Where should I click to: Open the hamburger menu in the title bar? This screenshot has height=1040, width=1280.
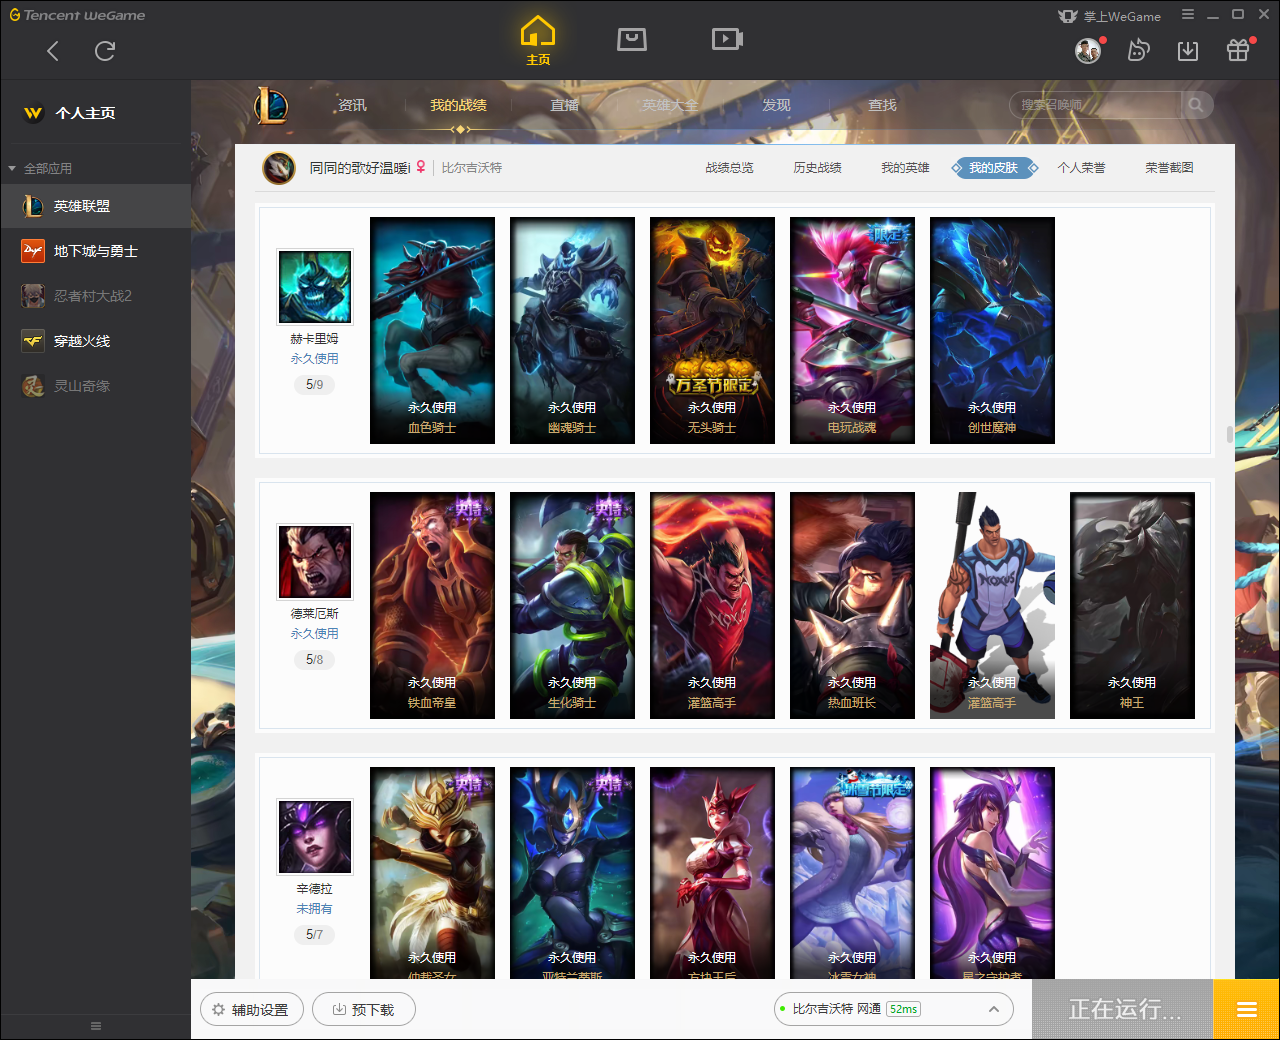pos(1188,15)
